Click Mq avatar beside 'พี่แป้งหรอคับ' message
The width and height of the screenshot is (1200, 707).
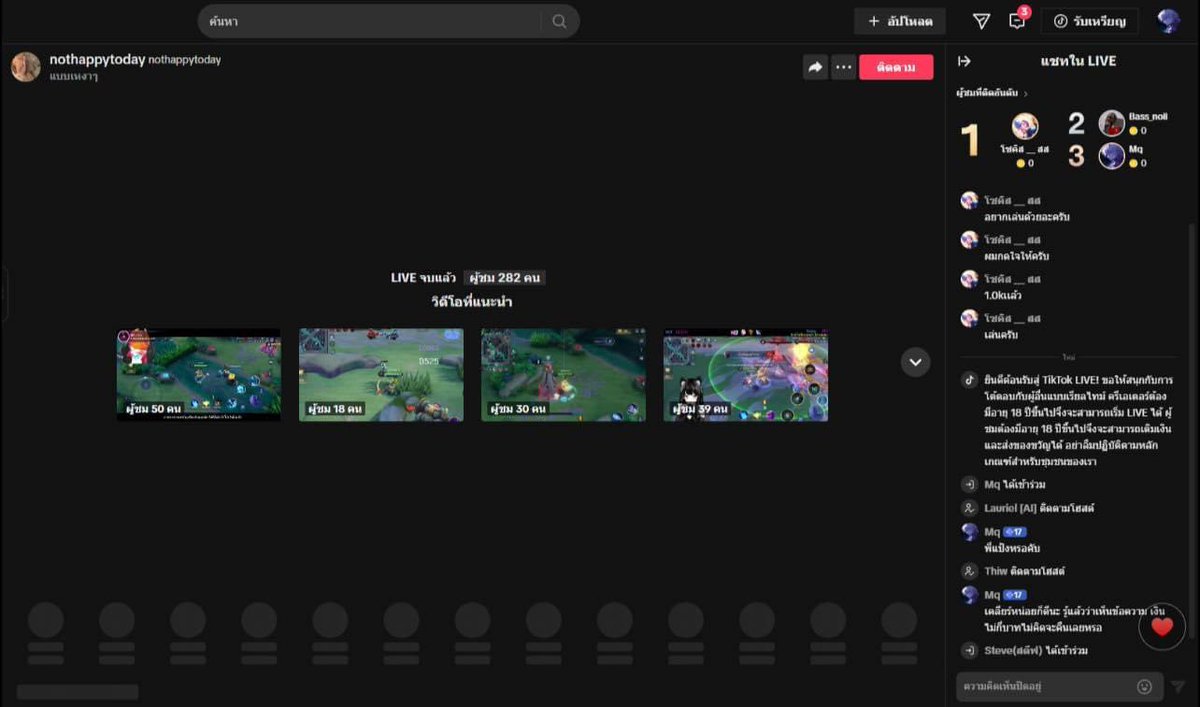click(x=969, y=532)
